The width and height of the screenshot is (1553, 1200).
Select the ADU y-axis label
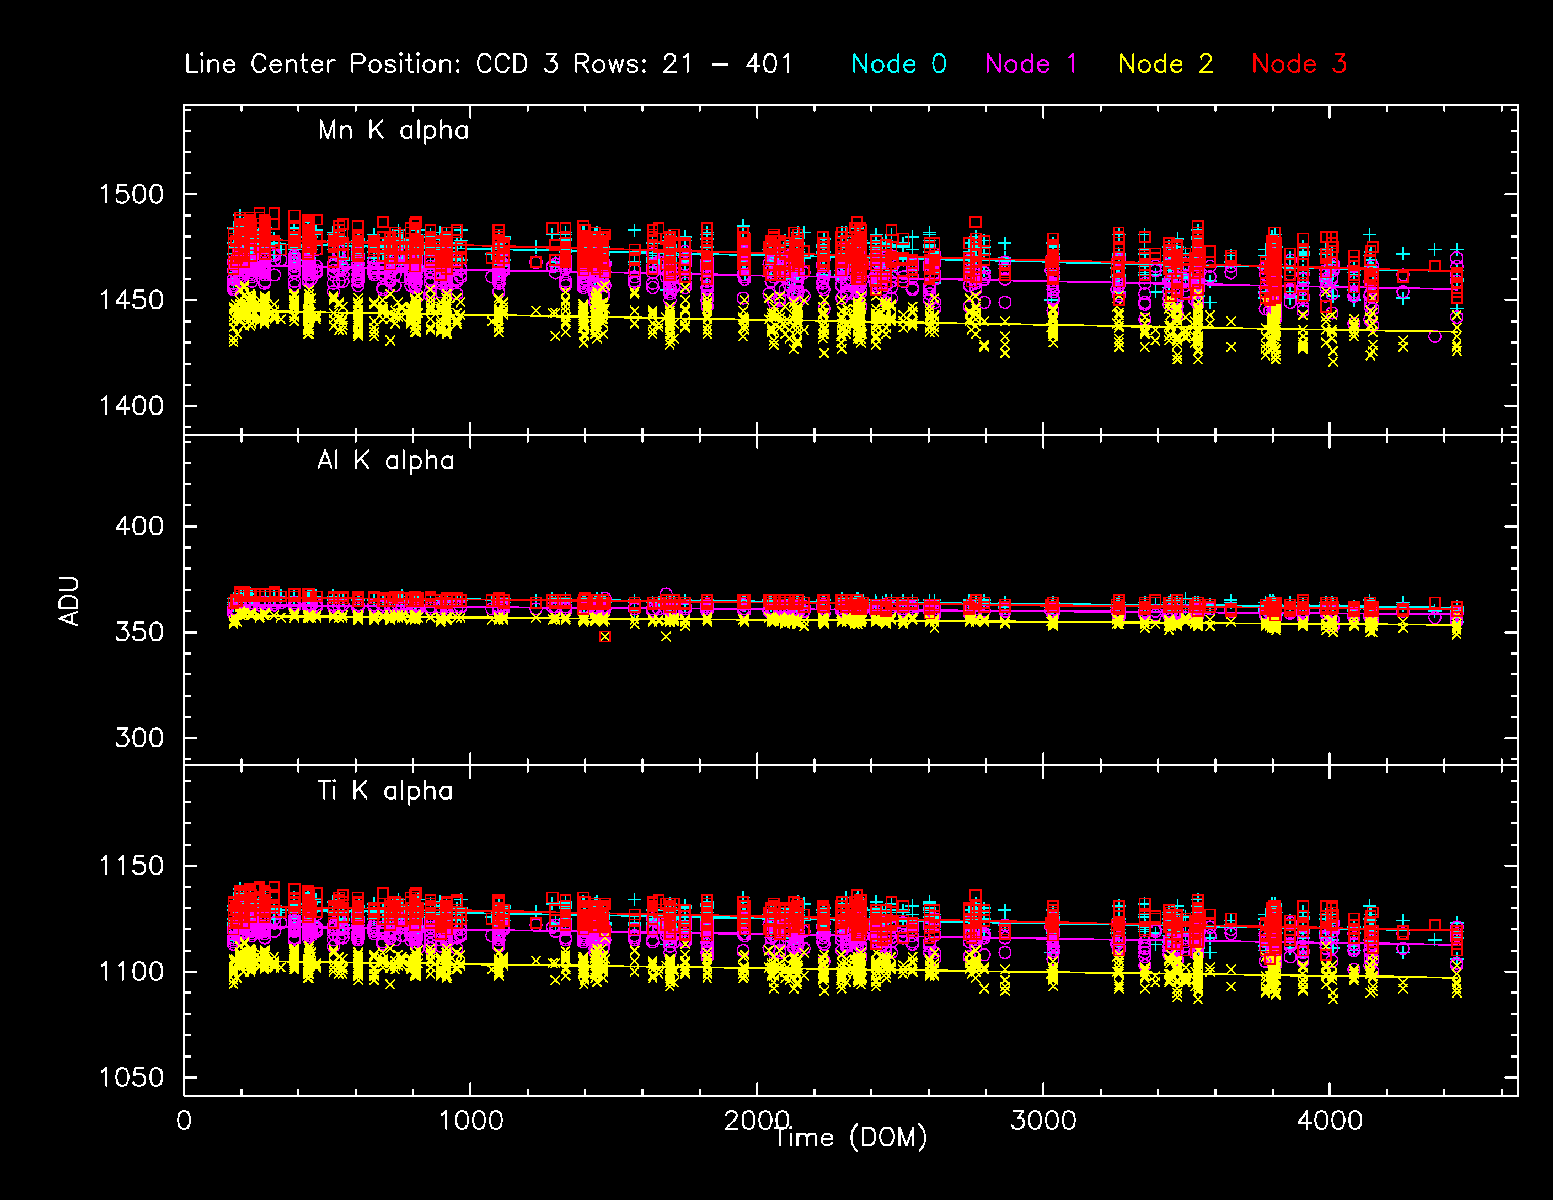pyautogui.click(x=69, y=601)
